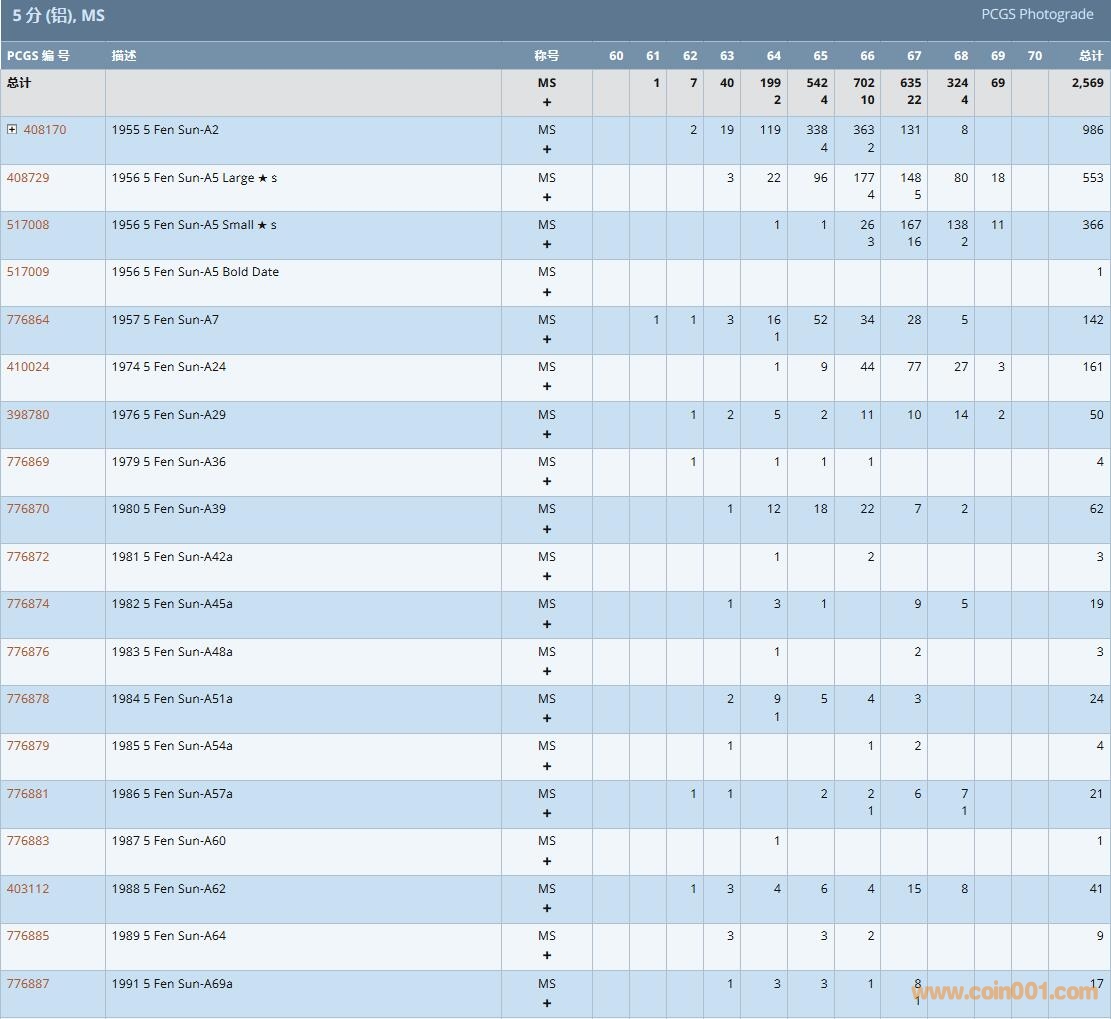This screenshot has width=1111, height=1019.
Task: Open PCGS number 408170 link
Action: (45, 130)
